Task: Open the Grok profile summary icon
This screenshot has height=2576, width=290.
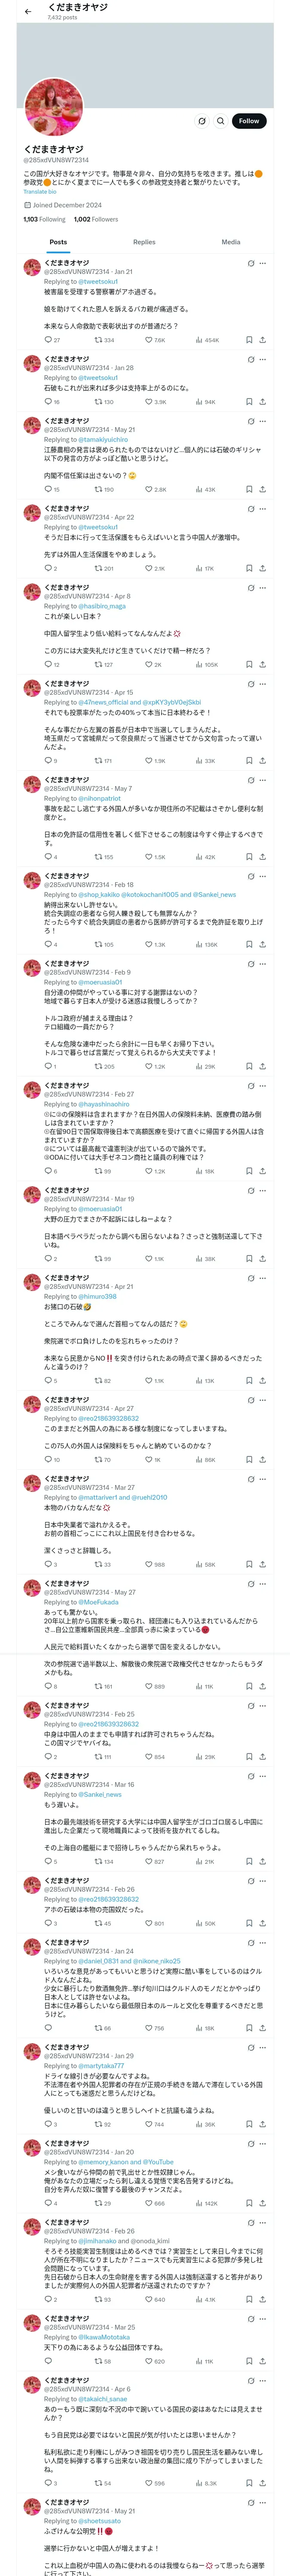Action: tap(202, 121)
